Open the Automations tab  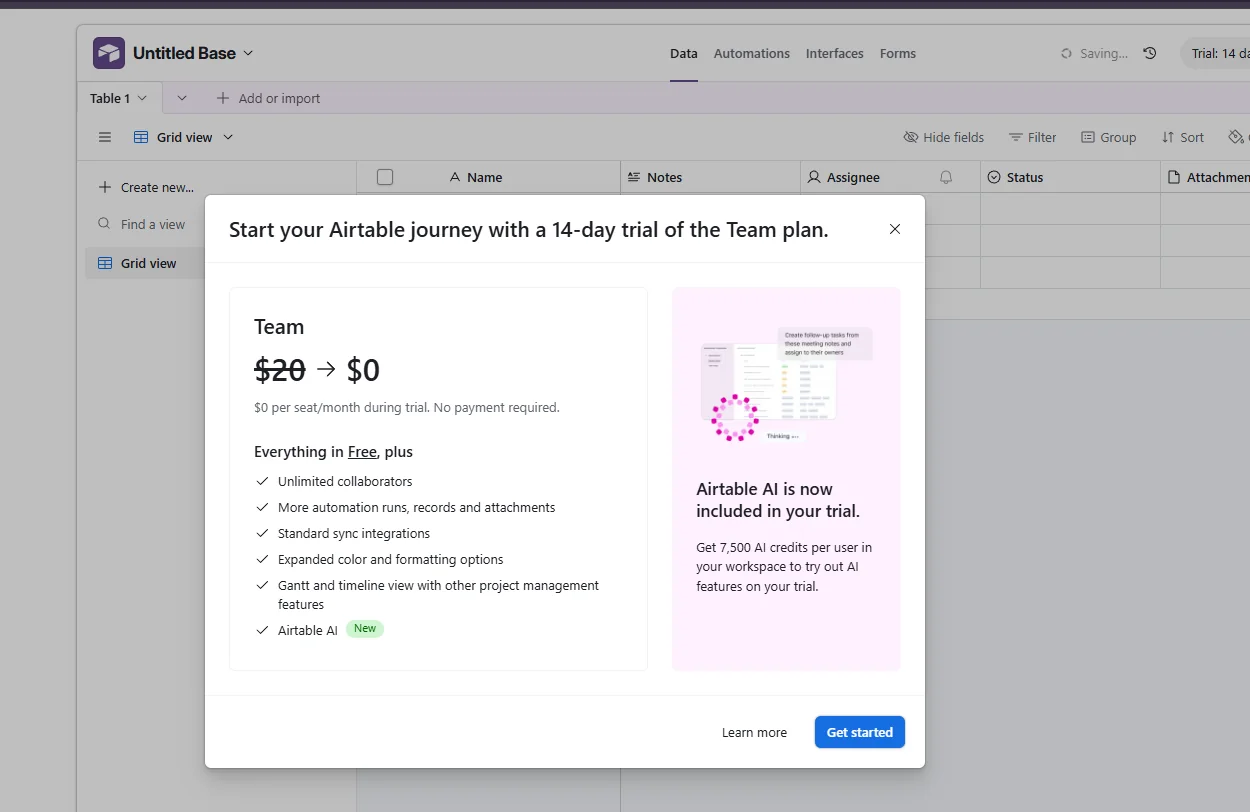pyautogui.click(x=752, y=54)
